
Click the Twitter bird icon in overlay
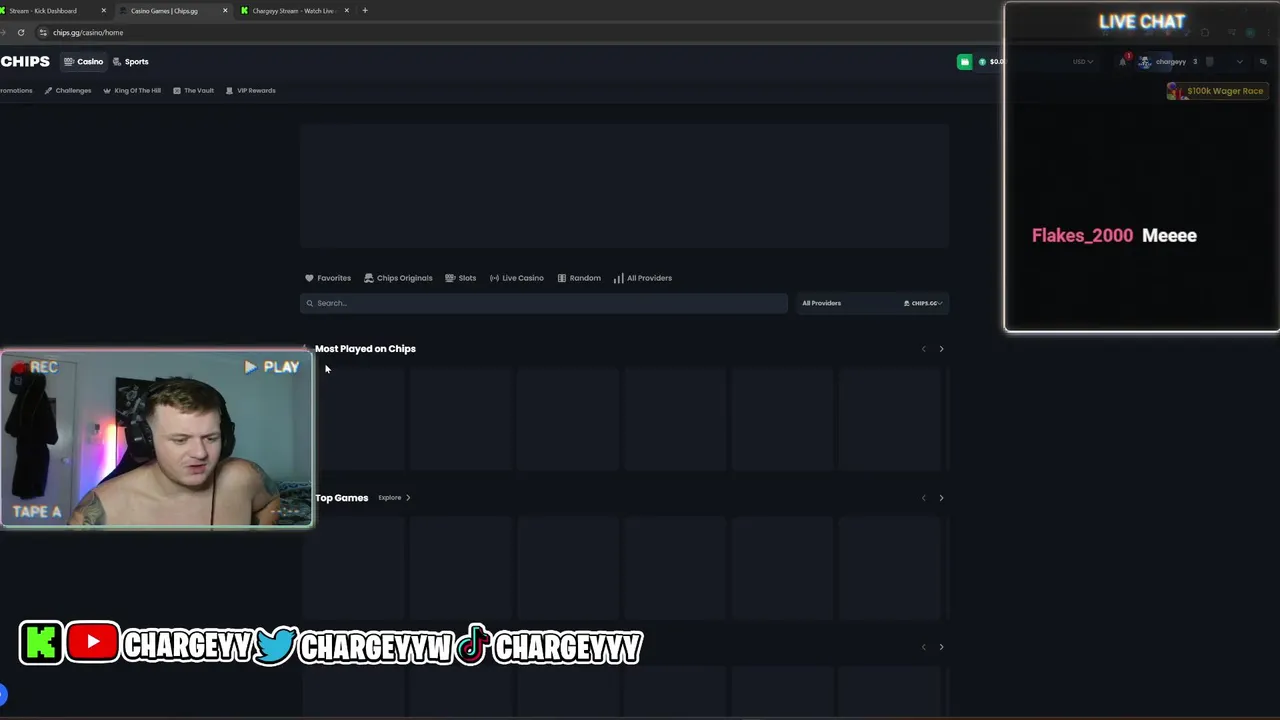pos(275,646)
